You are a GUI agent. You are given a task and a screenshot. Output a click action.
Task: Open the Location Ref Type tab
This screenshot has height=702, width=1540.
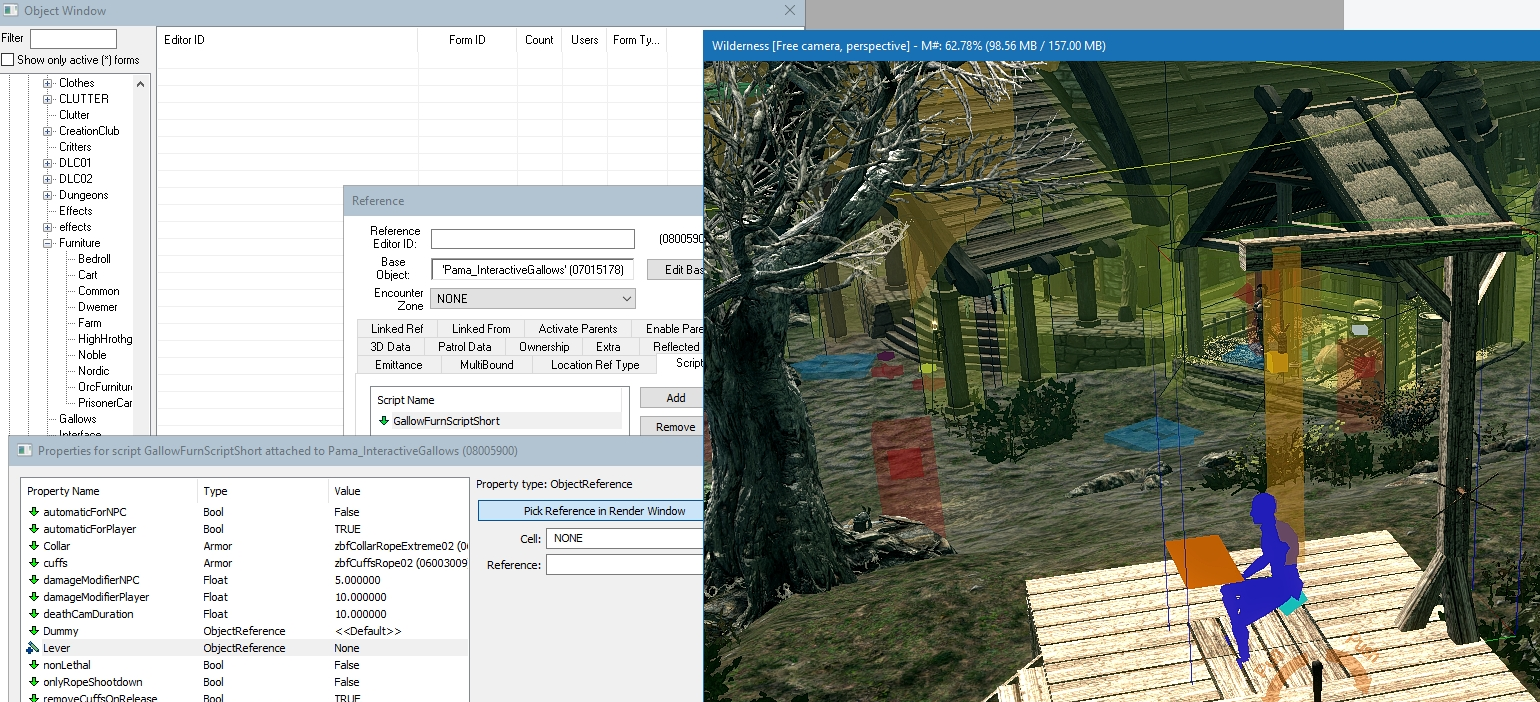(x=595, y=365)
